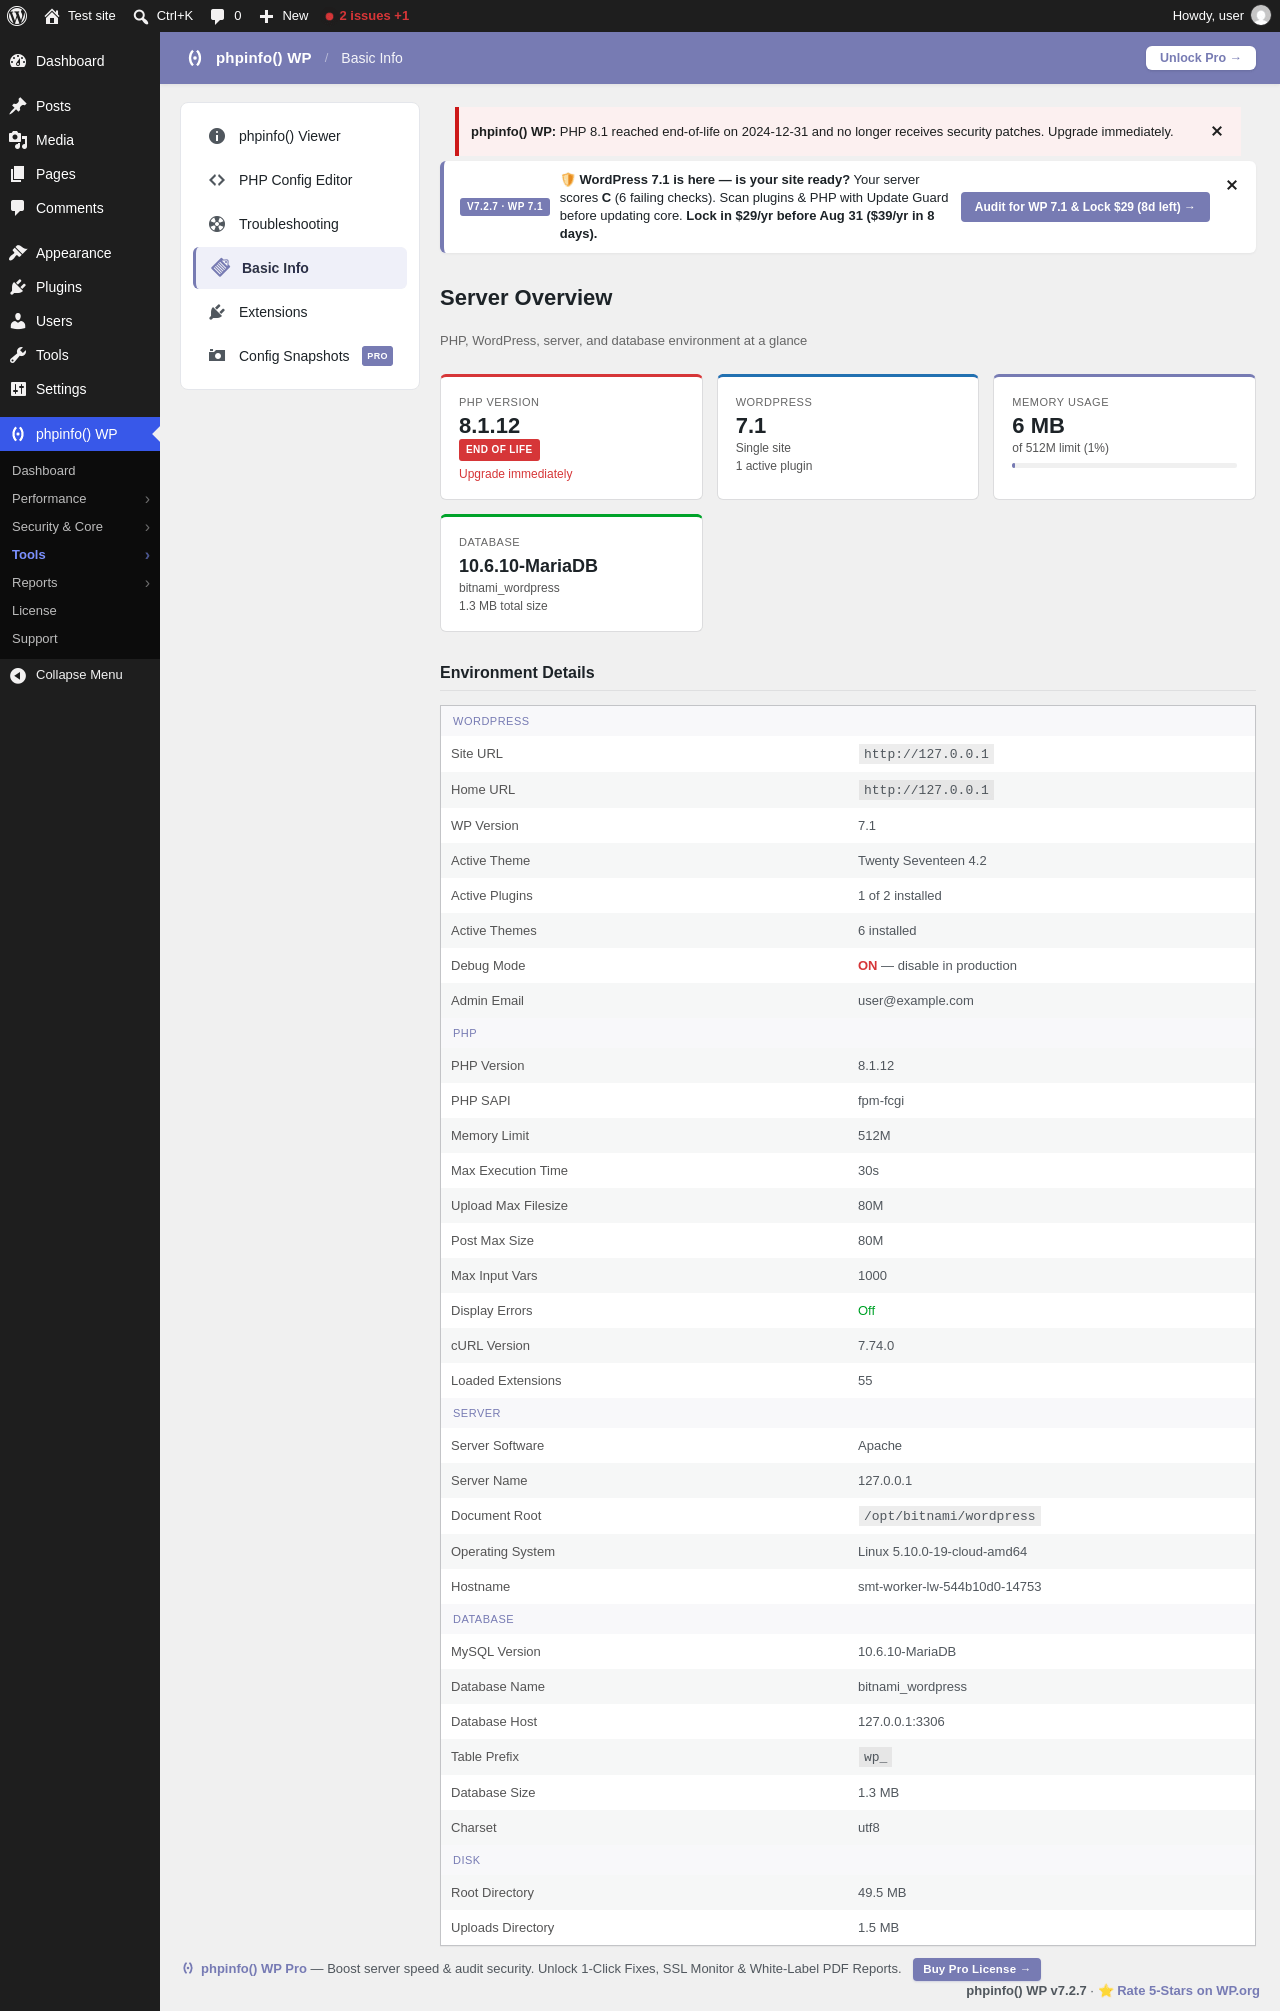Click the Buy Pro License button
This screenshot has width=1280, height=2011.
(x=977, y=1969)
